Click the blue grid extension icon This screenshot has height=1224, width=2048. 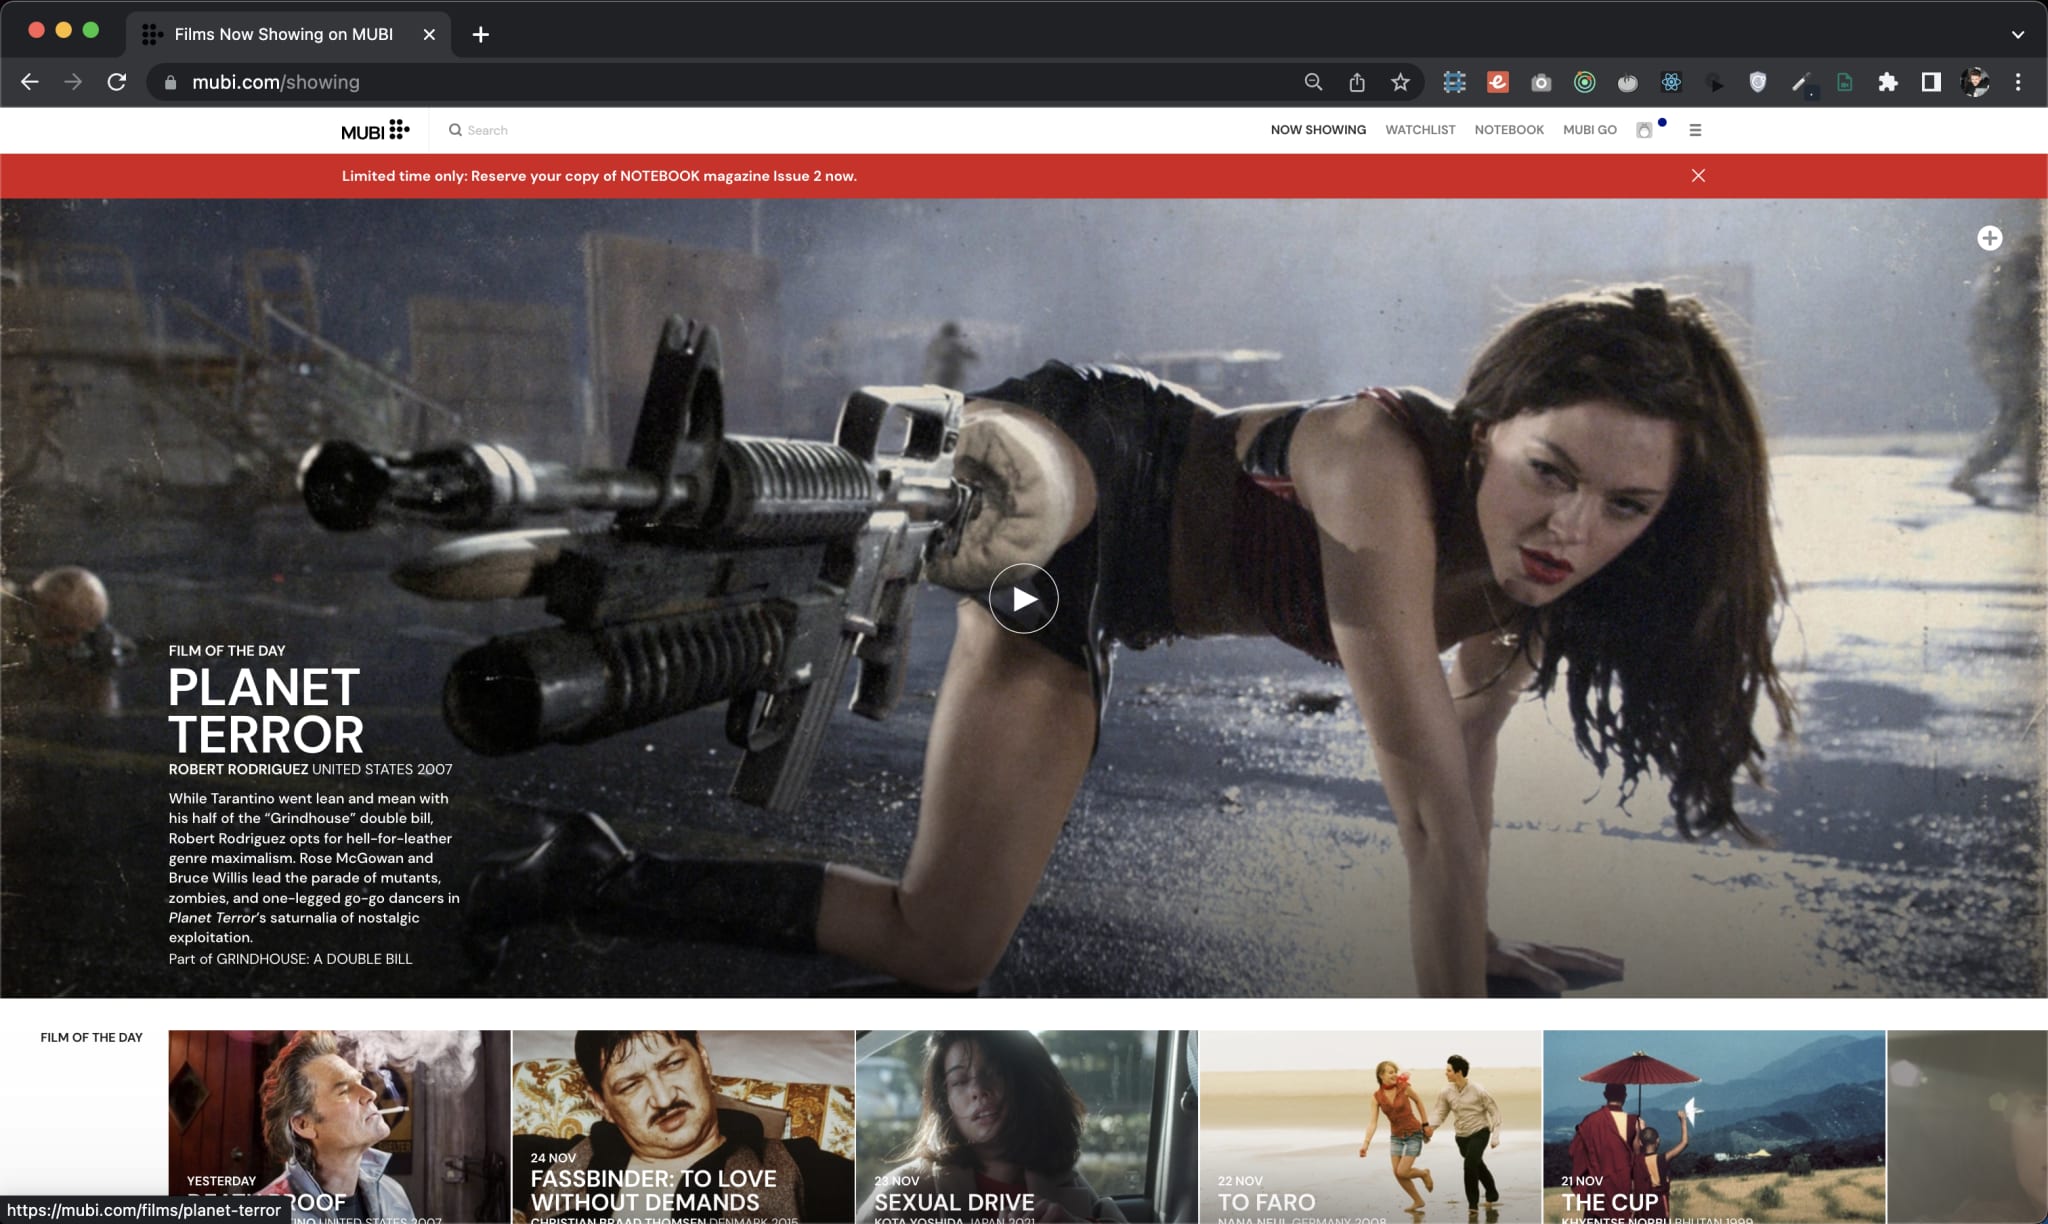(1455, 82)
